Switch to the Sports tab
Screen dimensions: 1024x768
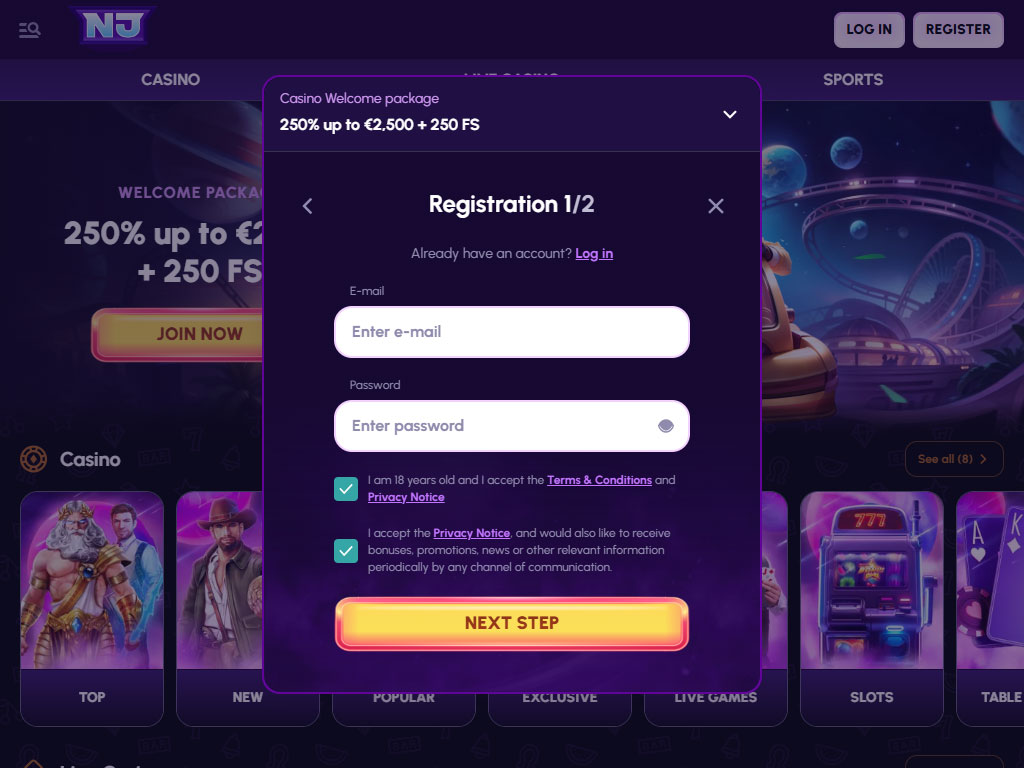point(853,80)
